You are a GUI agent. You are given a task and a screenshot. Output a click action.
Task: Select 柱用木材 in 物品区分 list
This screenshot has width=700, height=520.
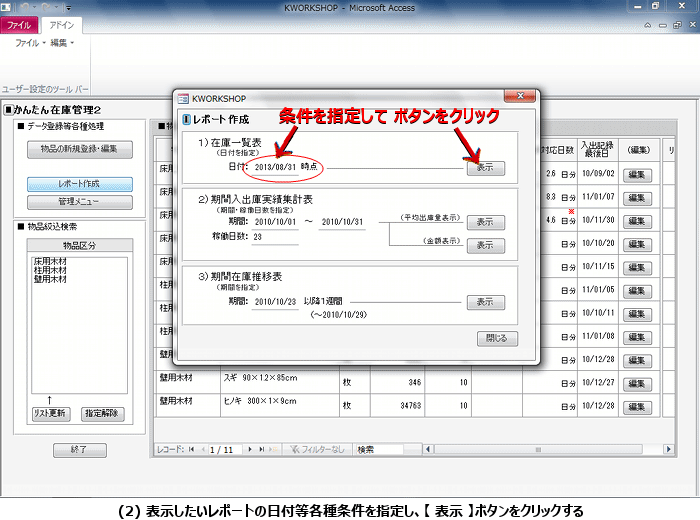click(50, 270)
